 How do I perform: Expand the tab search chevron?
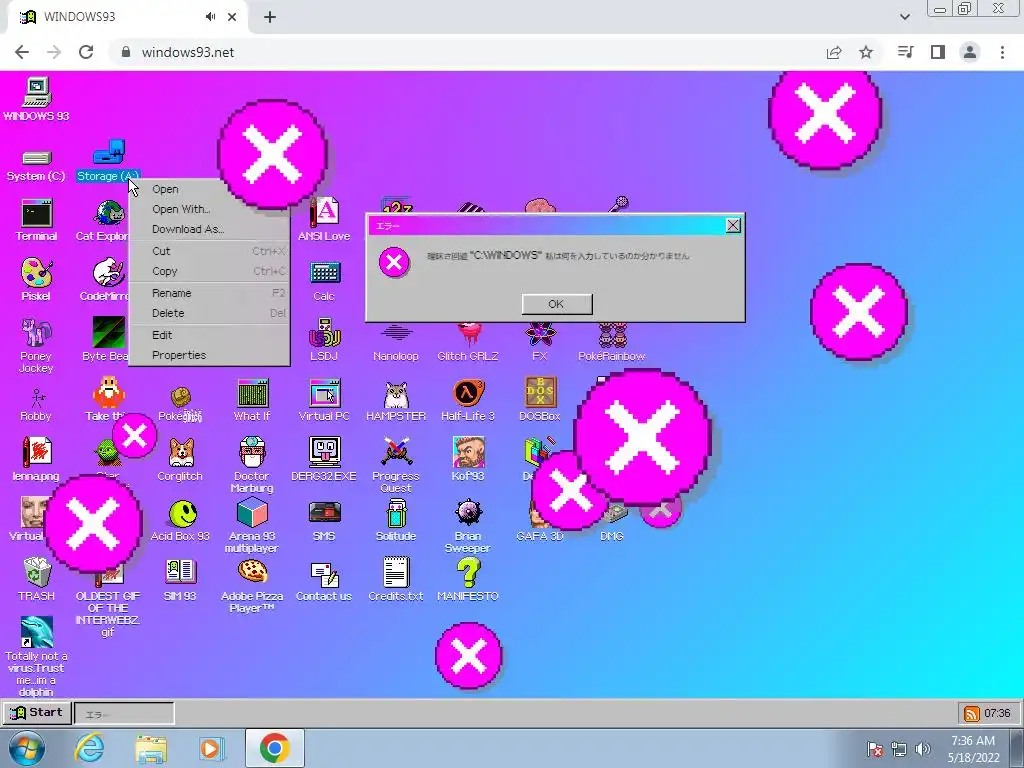point(904,17)
